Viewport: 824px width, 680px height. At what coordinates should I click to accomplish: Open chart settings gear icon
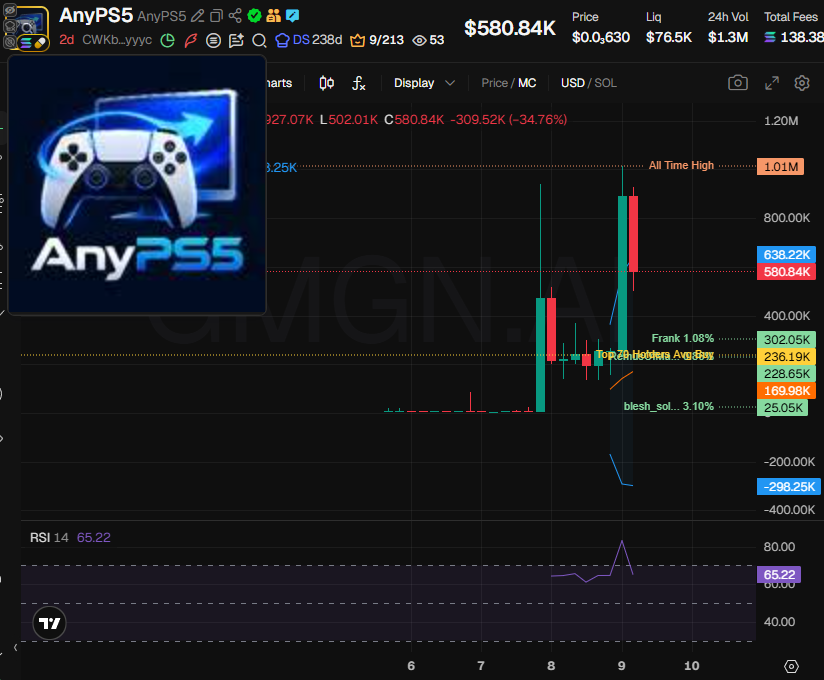(802, 83)
